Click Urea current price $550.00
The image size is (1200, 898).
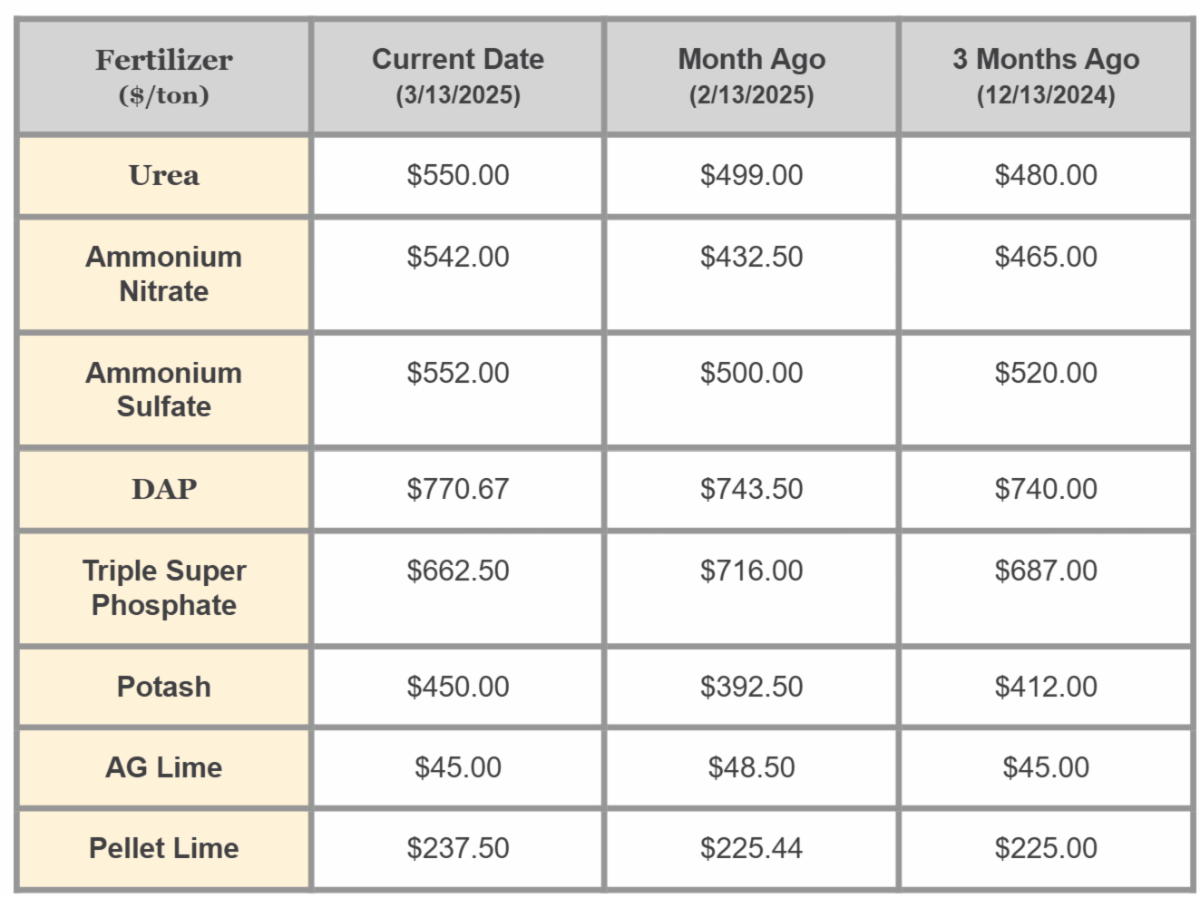point(457,176)
